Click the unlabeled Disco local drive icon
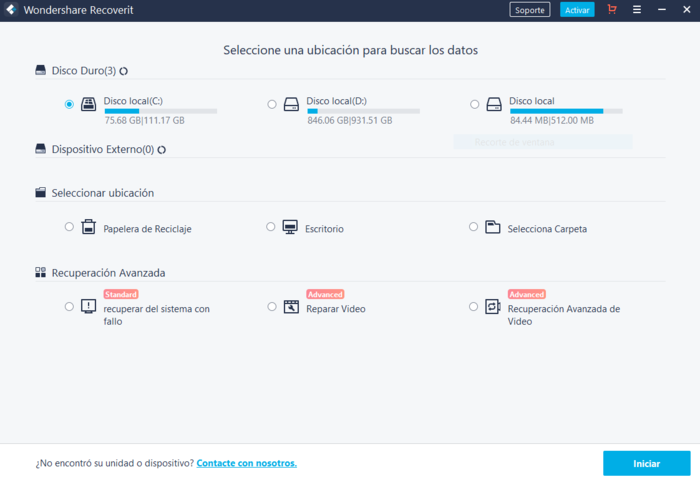The height and width of the screenshot is (482, 700). click(494, 104)
